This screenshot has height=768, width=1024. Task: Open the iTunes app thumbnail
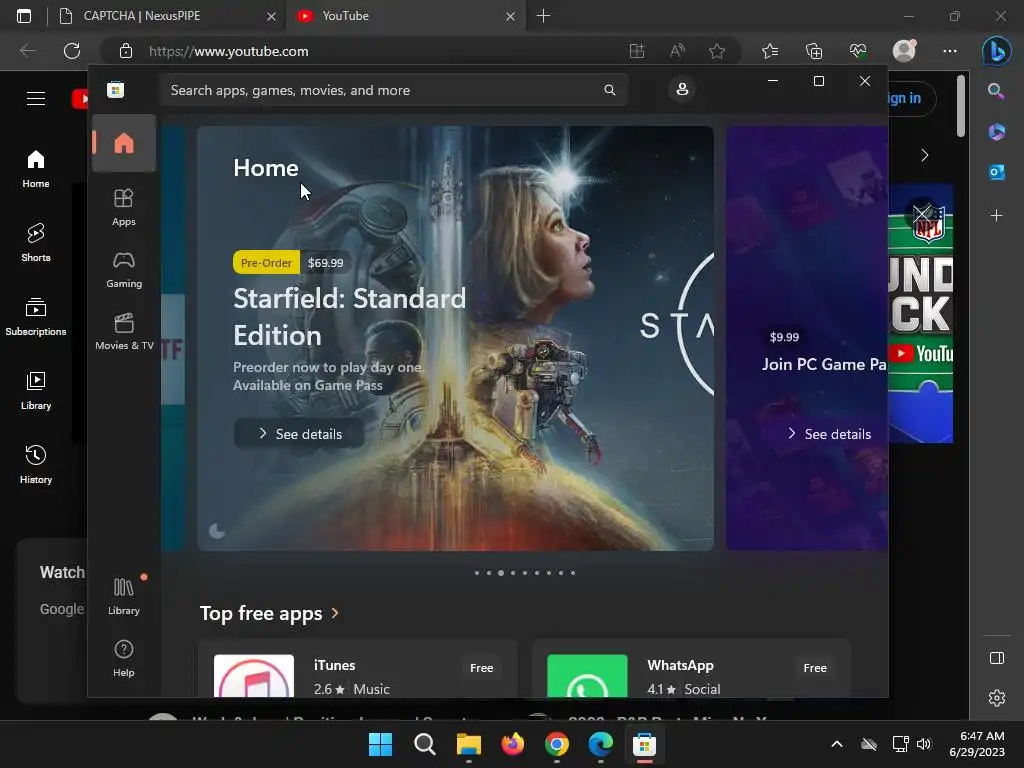tap(254, 676)
